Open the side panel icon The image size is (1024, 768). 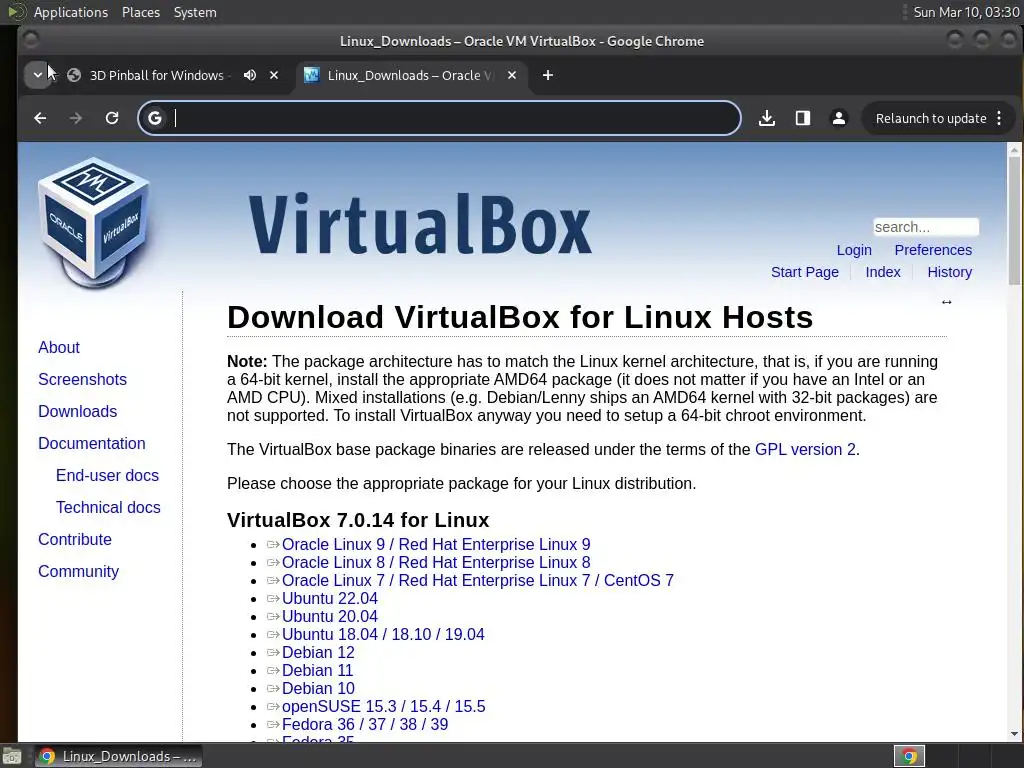(x=803, y=118)
